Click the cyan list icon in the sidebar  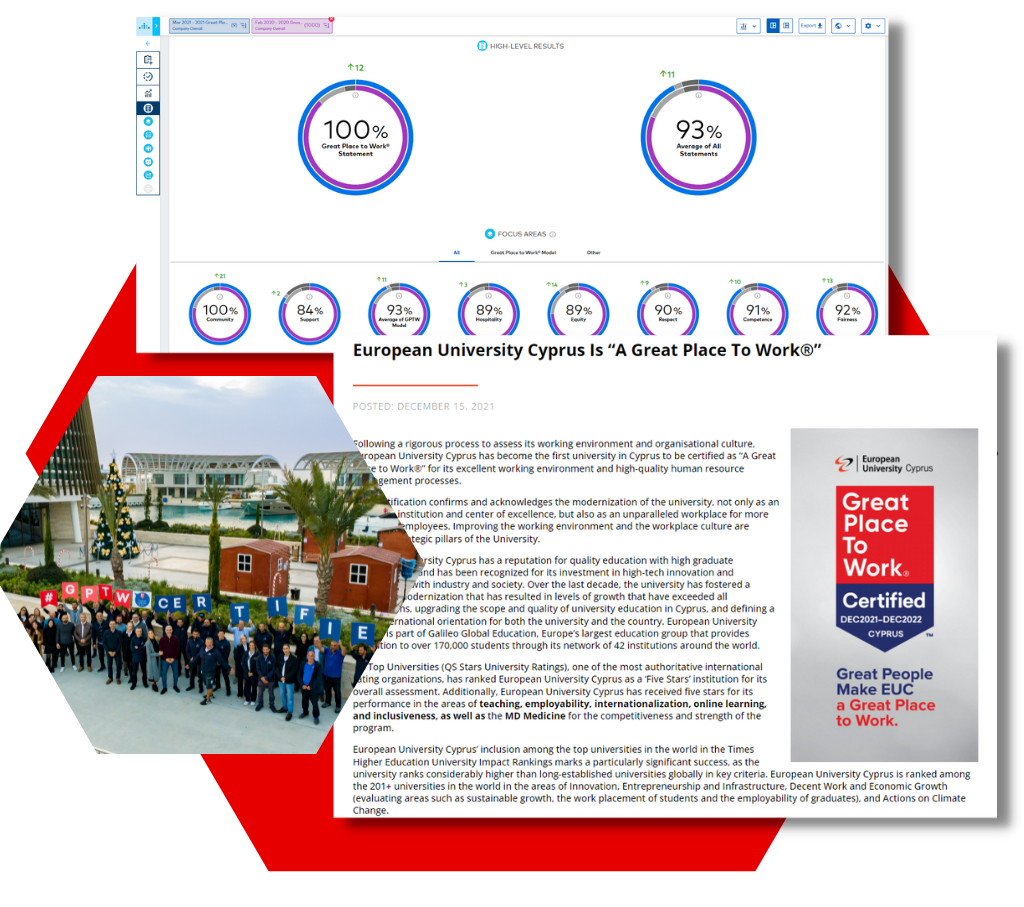click(148, 135)
